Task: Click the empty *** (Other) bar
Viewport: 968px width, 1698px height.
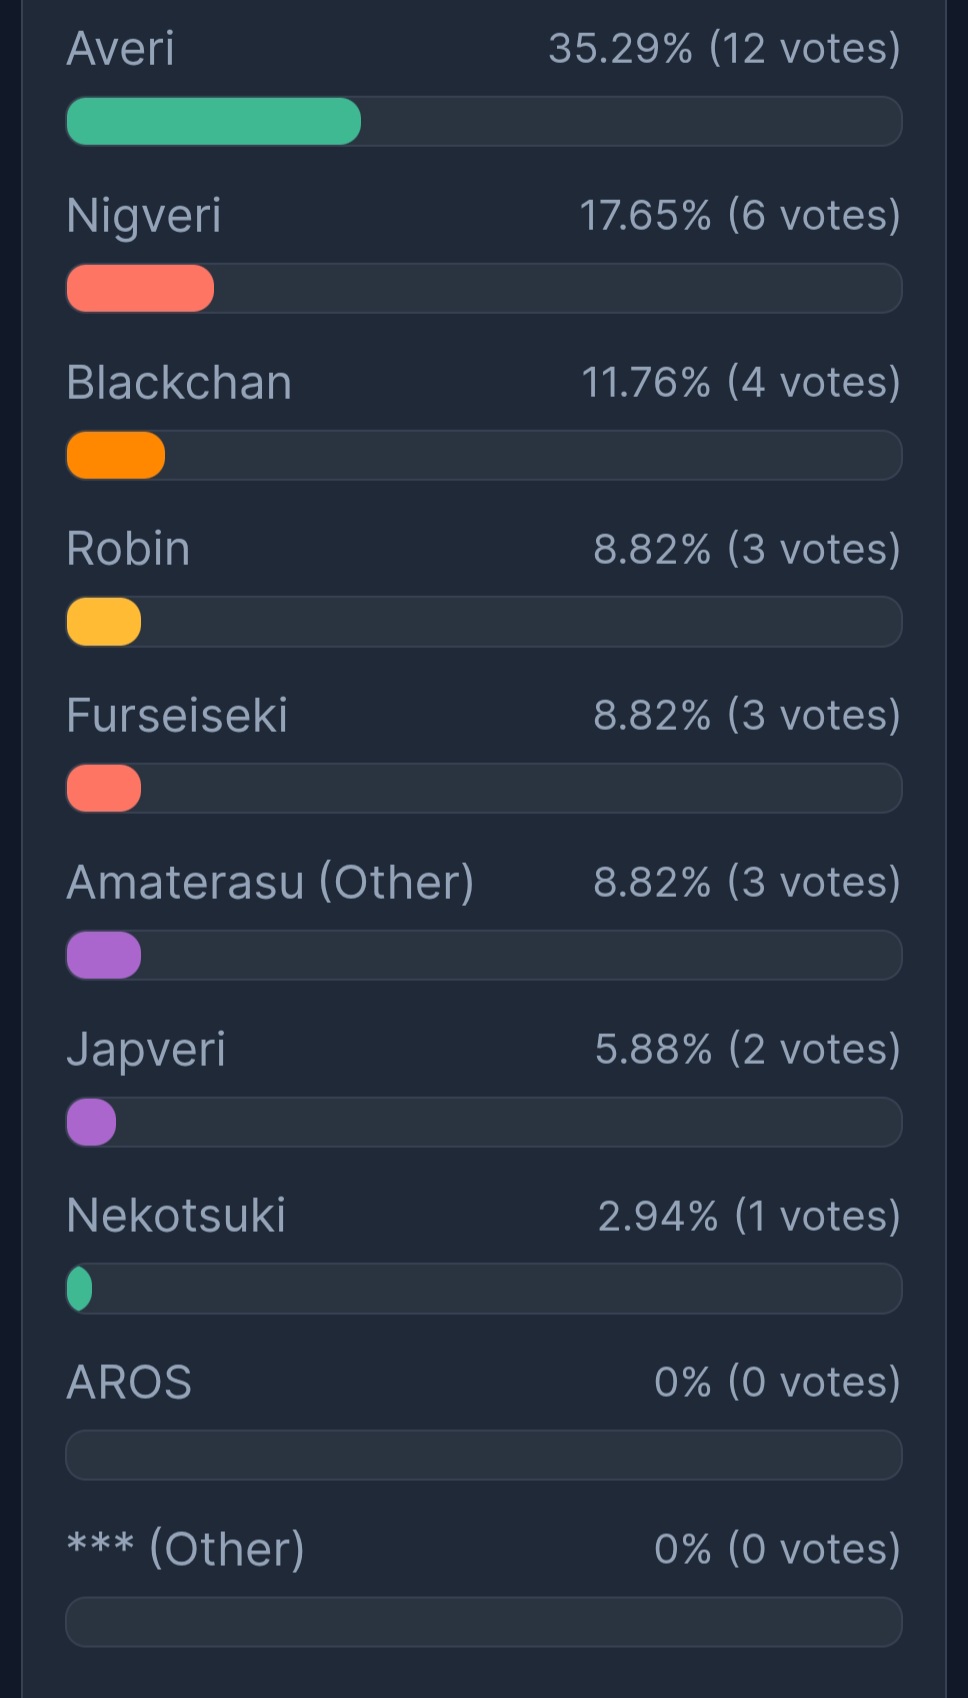Action: pyautogui.click(x=484, y=1622)
